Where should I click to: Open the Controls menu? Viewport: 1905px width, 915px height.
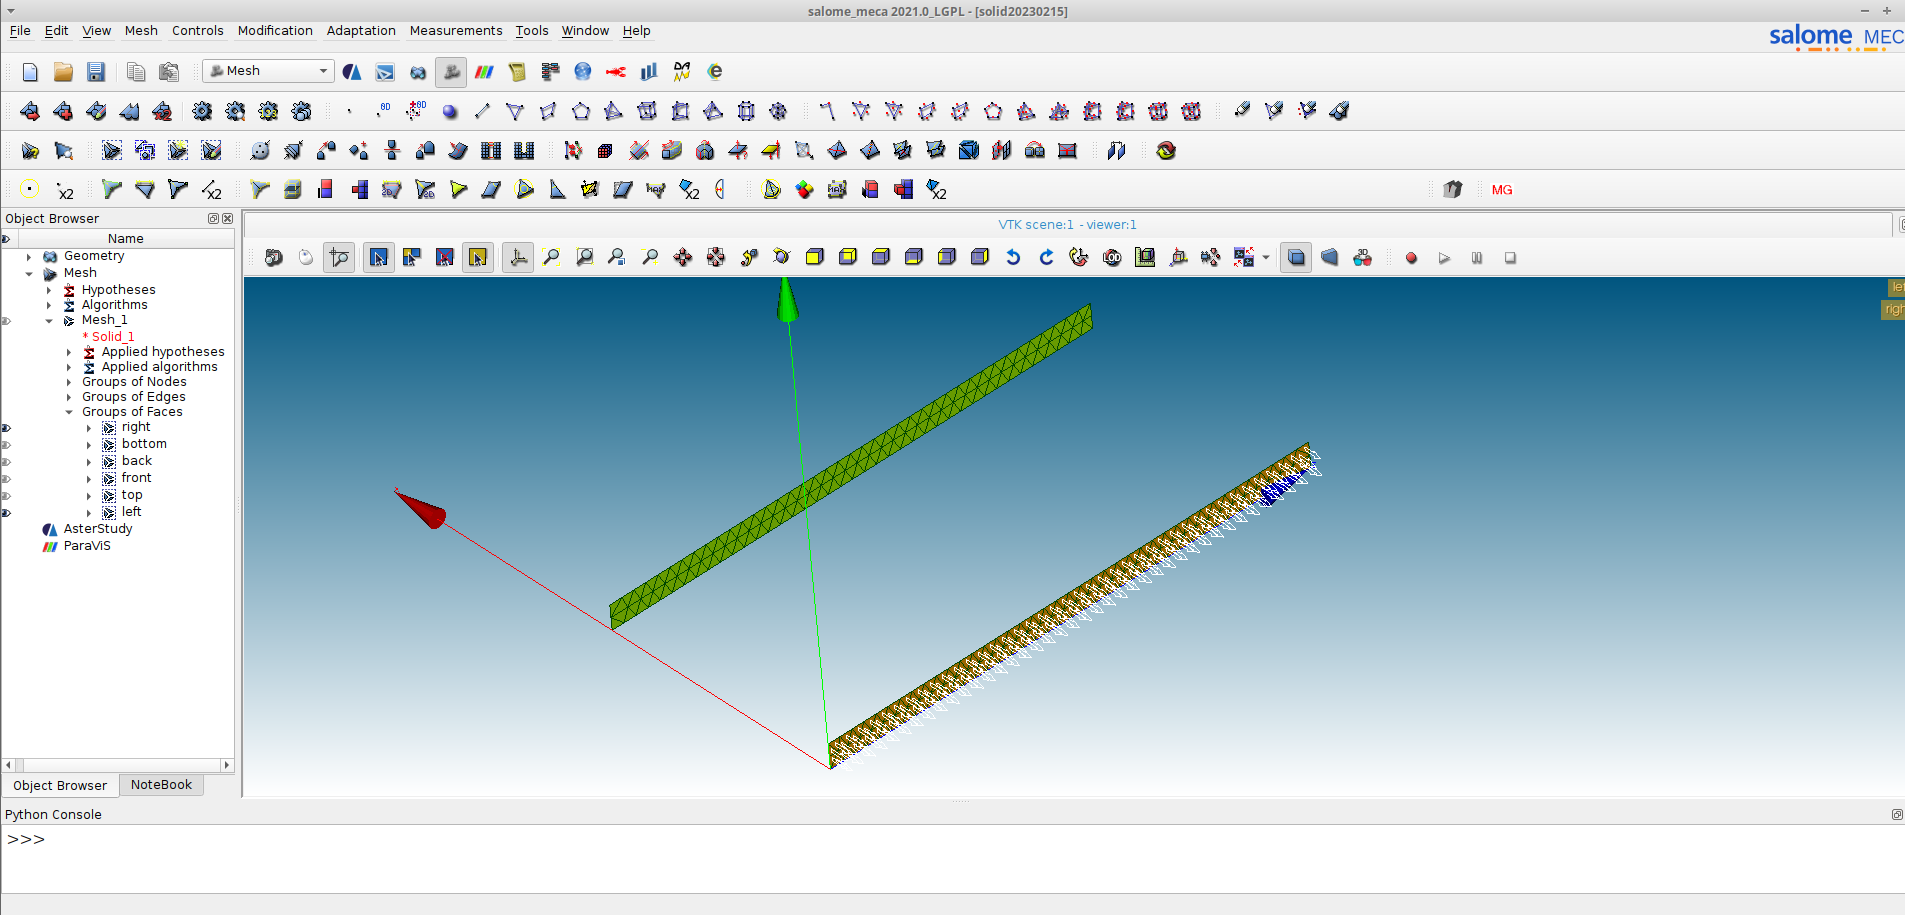point(198,31)
